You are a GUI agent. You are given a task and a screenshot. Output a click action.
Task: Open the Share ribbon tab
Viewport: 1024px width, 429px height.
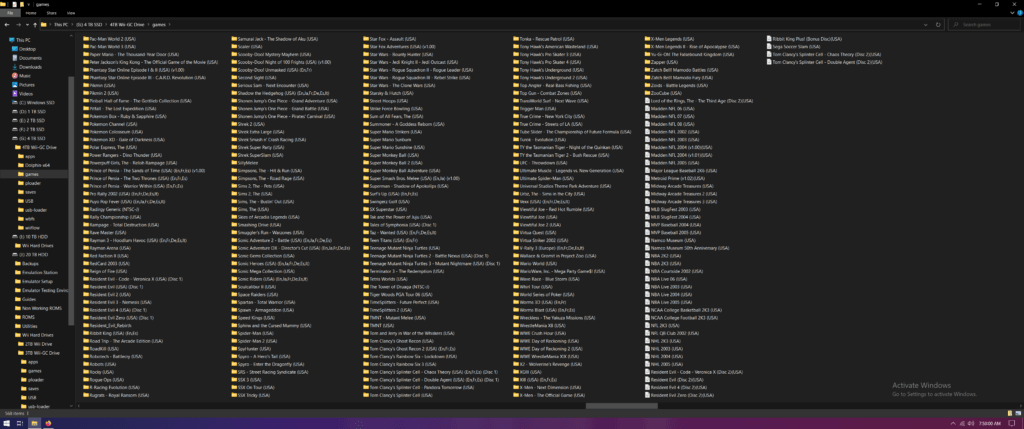click(x=51, y=13)
